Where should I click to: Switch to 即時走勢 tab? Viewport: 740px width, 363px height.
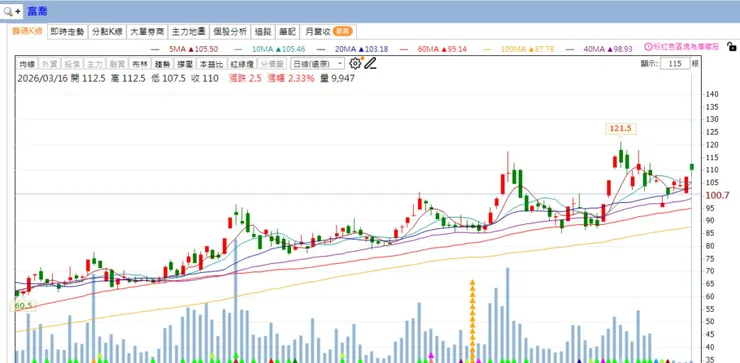pyautogui.click(x=67, y=32)
